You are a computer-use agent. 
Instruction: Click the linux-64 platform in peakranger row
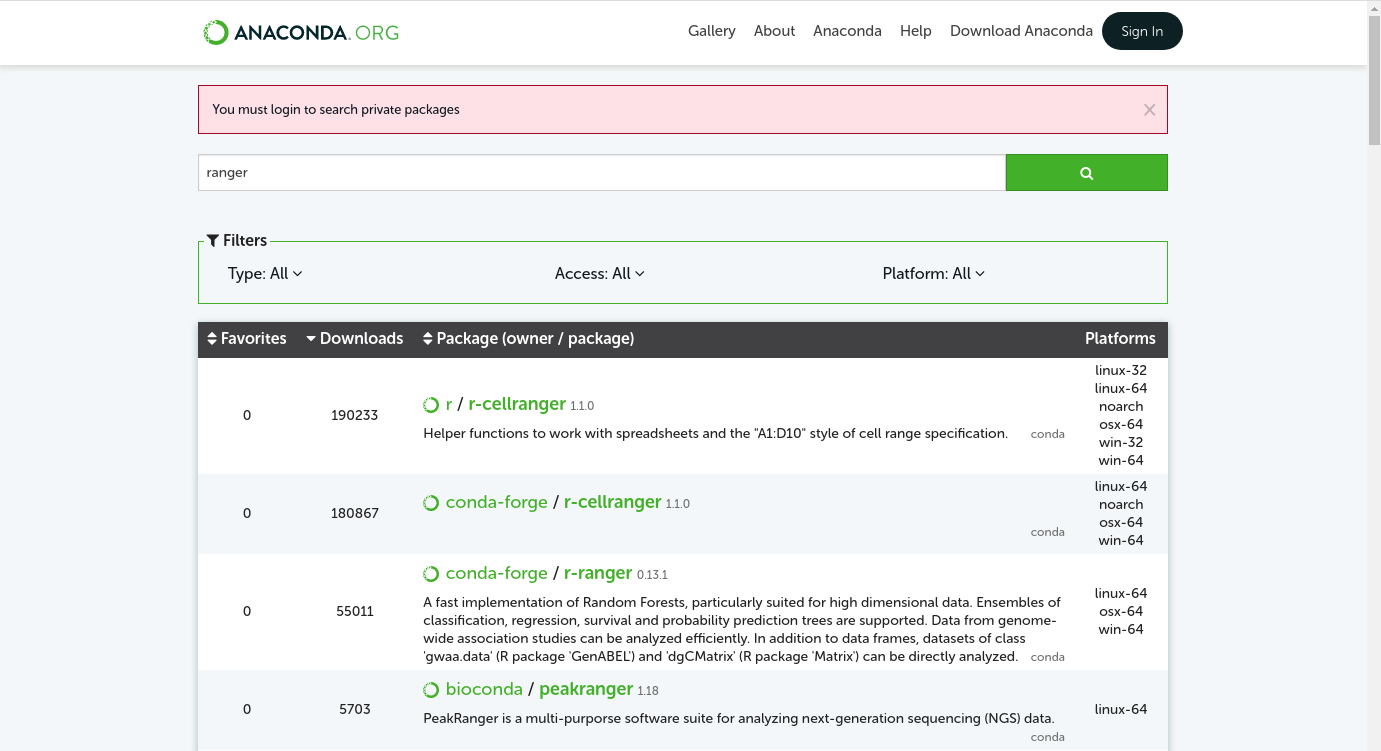click(1121, 709)
